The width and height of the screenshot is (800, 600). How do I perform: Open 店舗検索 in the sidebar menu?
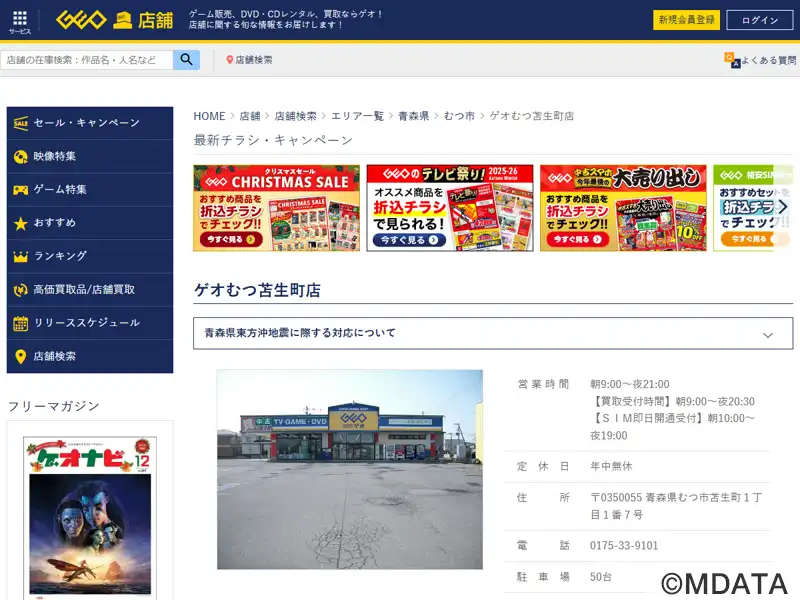[90, 356]
